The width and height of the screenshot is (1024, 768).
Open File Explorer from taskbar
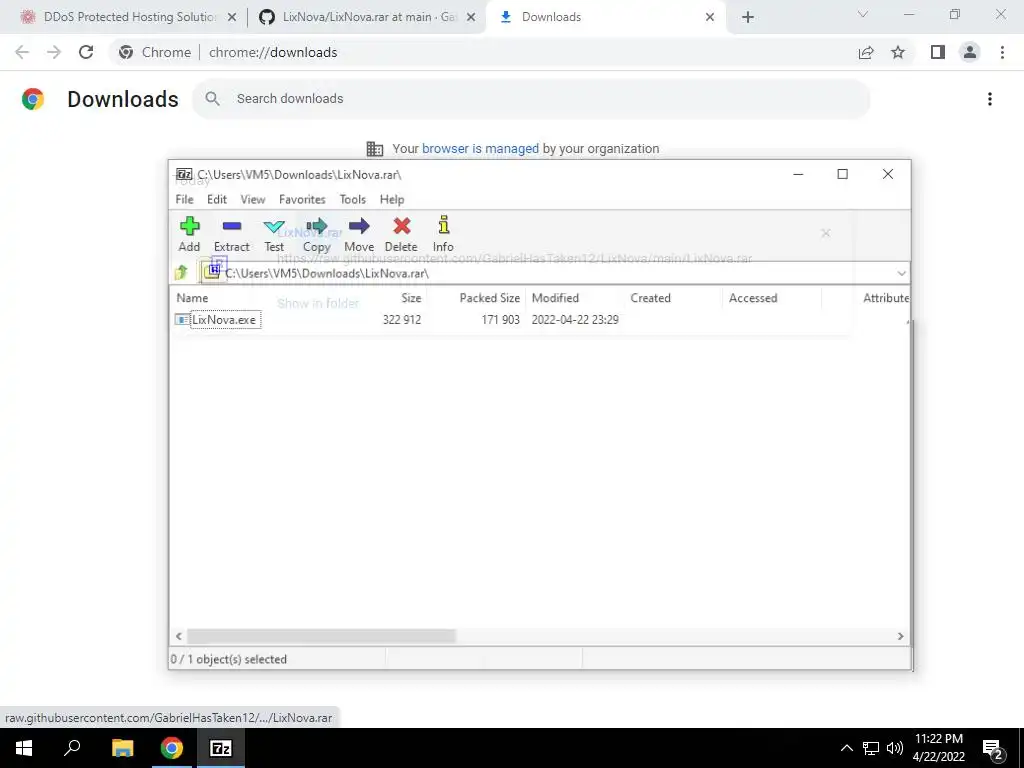coord(122,748)
